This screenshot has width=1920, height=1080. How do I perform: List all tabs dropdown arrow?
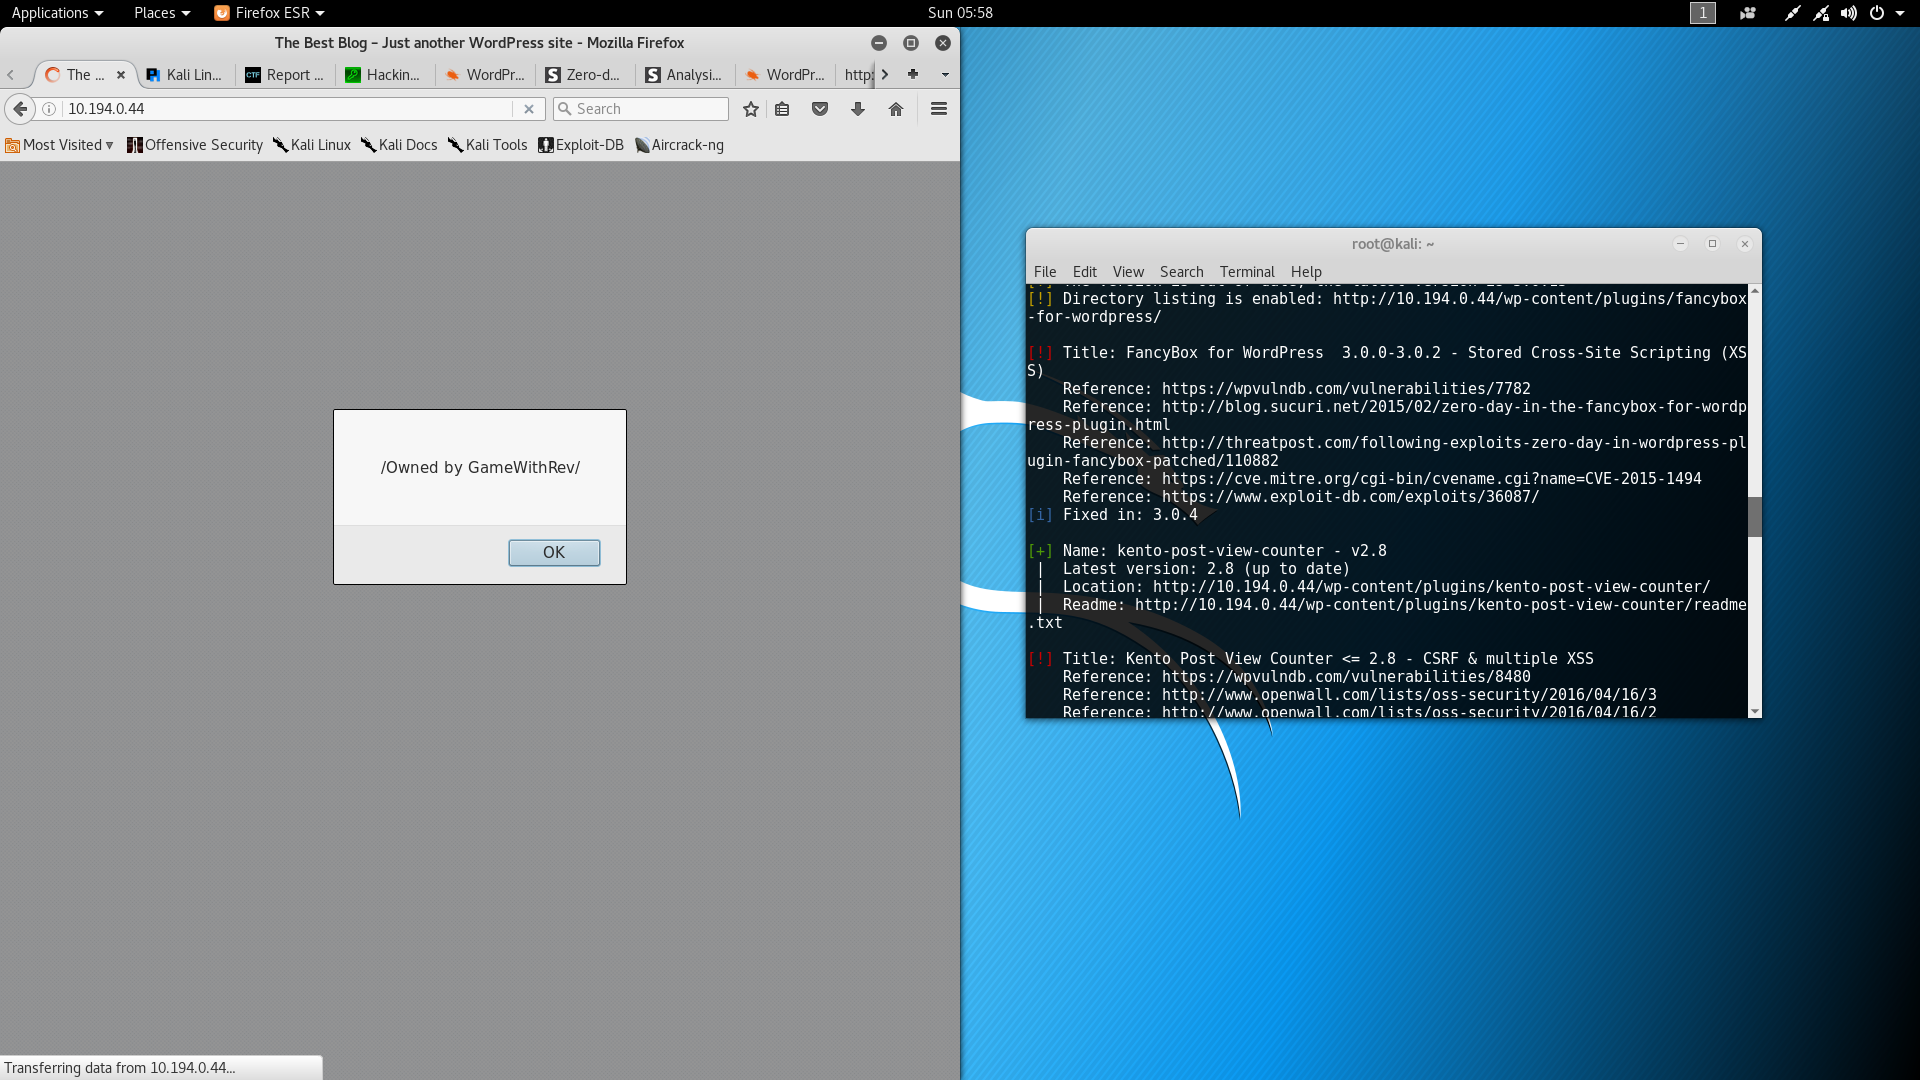click(x=945, y=74)
